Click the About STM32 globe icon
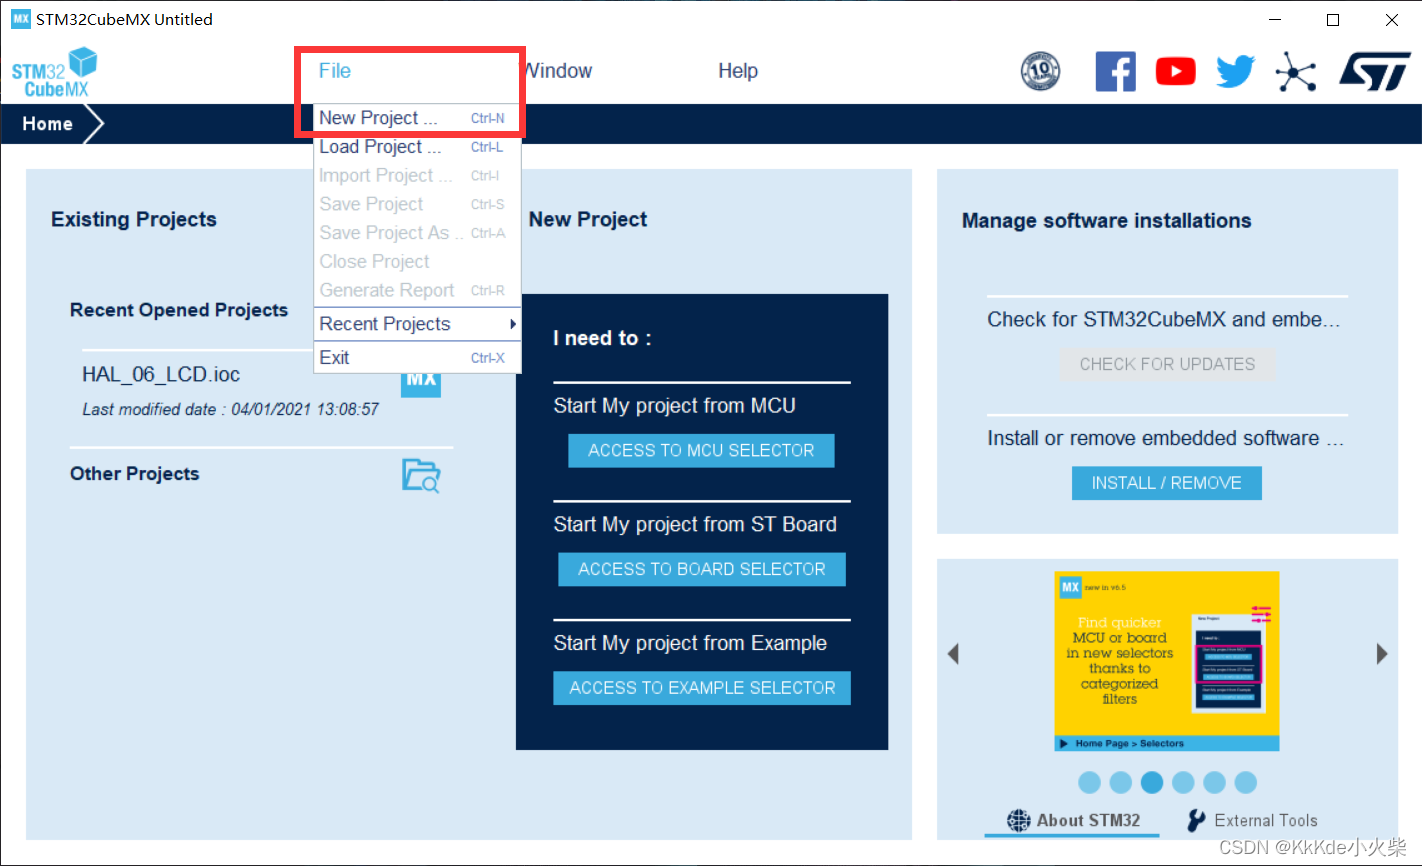 (1018, 821)
